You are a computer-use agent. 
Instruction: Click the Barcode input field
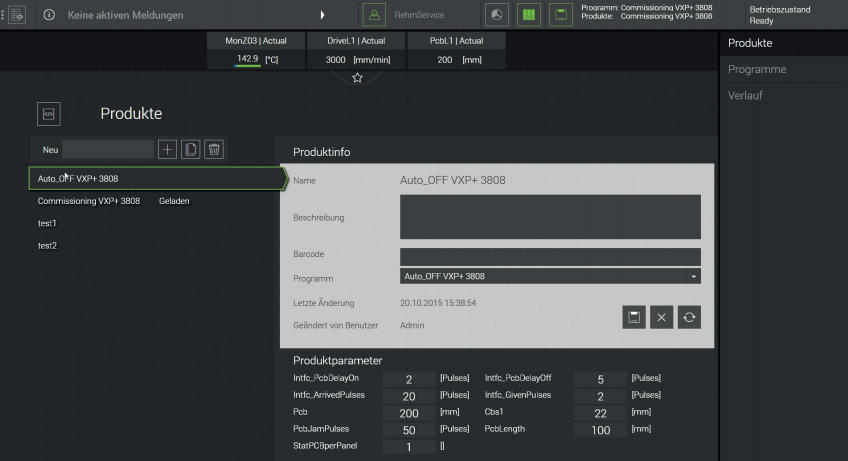click(x=549, y=256)
